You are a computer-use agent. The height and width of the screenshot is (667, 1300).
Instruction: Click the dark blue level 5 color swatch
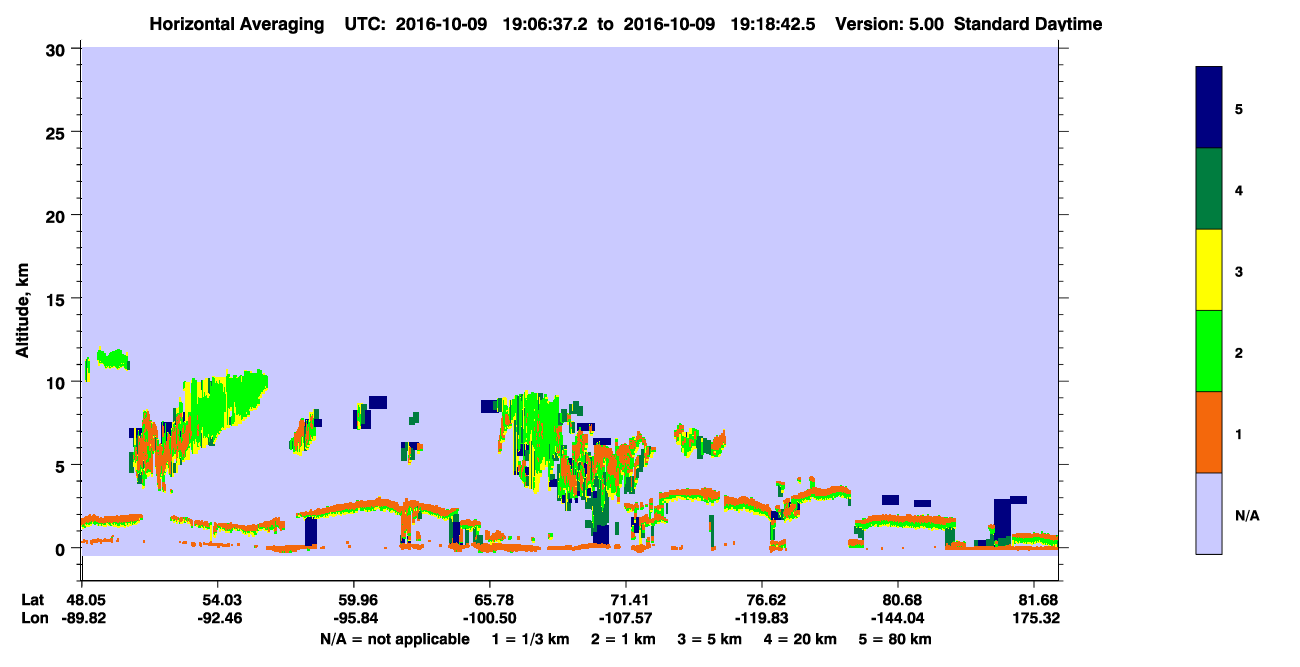tap(1208, 107)
